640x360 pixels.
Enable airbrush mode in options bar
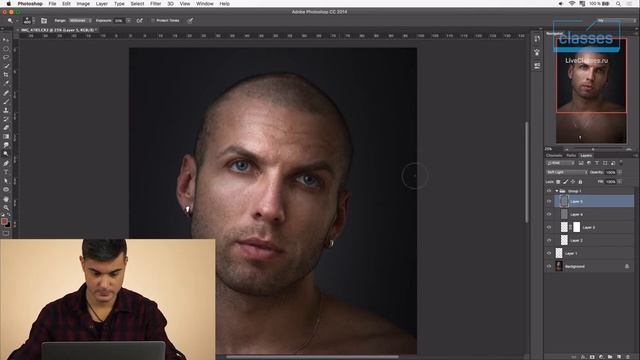(140, 20)
